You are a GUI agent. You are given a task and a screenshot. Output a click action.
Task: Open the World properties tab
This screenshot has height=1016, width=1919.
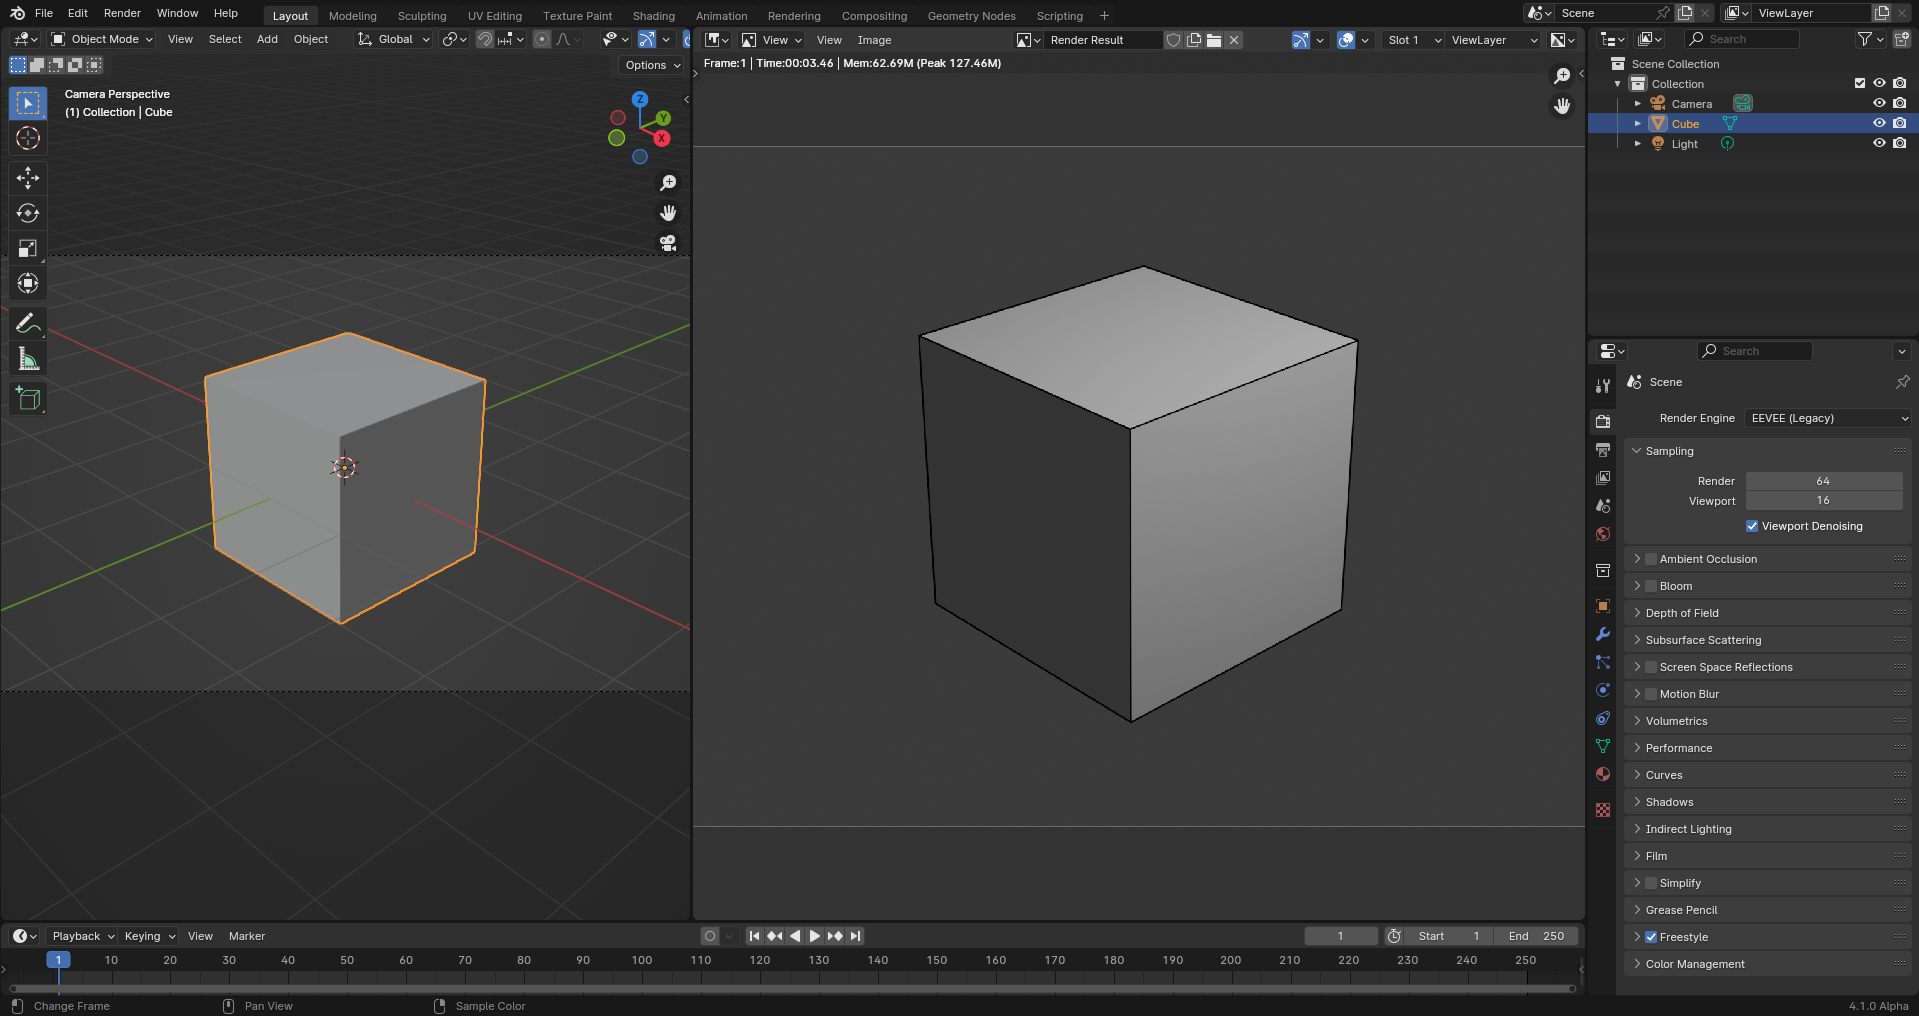point(1603,534)
